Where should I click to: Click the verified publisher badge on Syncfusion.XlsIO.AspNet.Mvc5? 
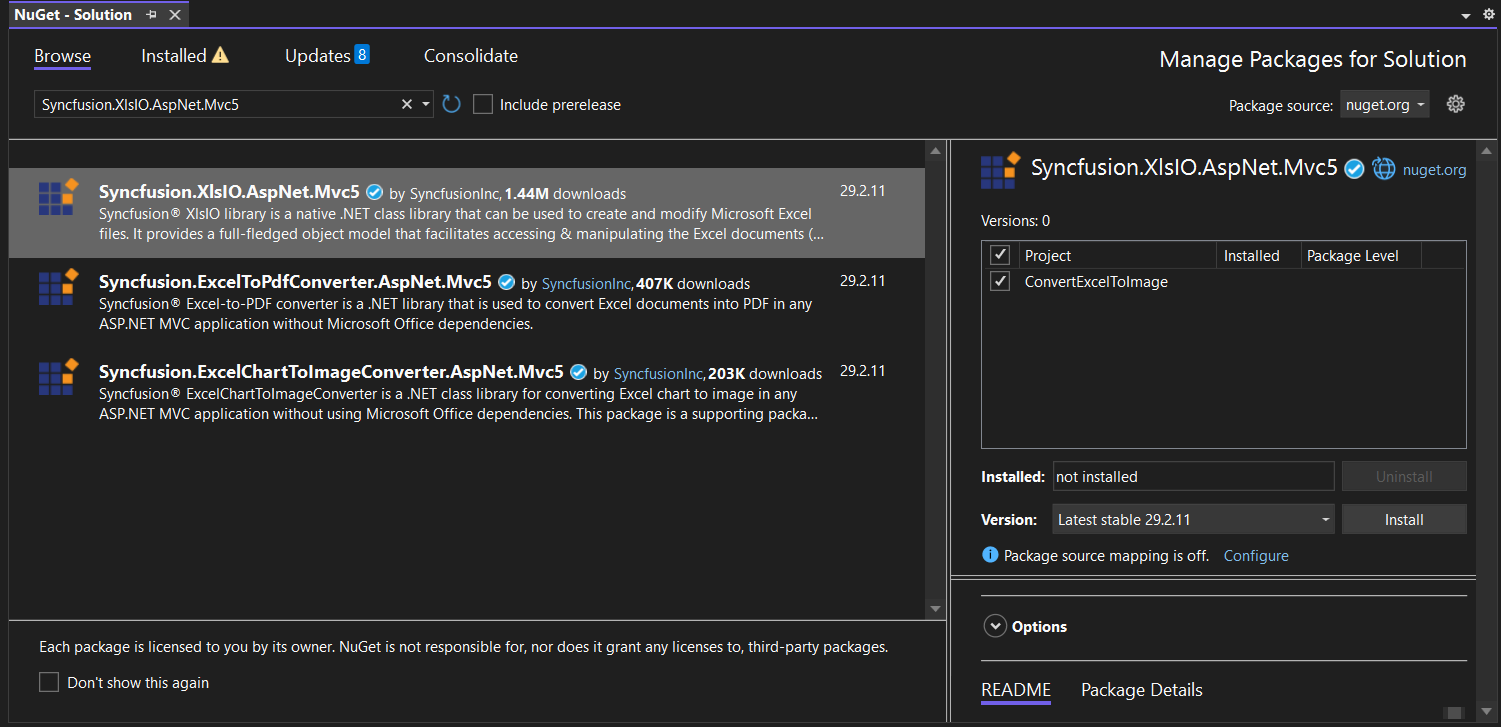374,193
